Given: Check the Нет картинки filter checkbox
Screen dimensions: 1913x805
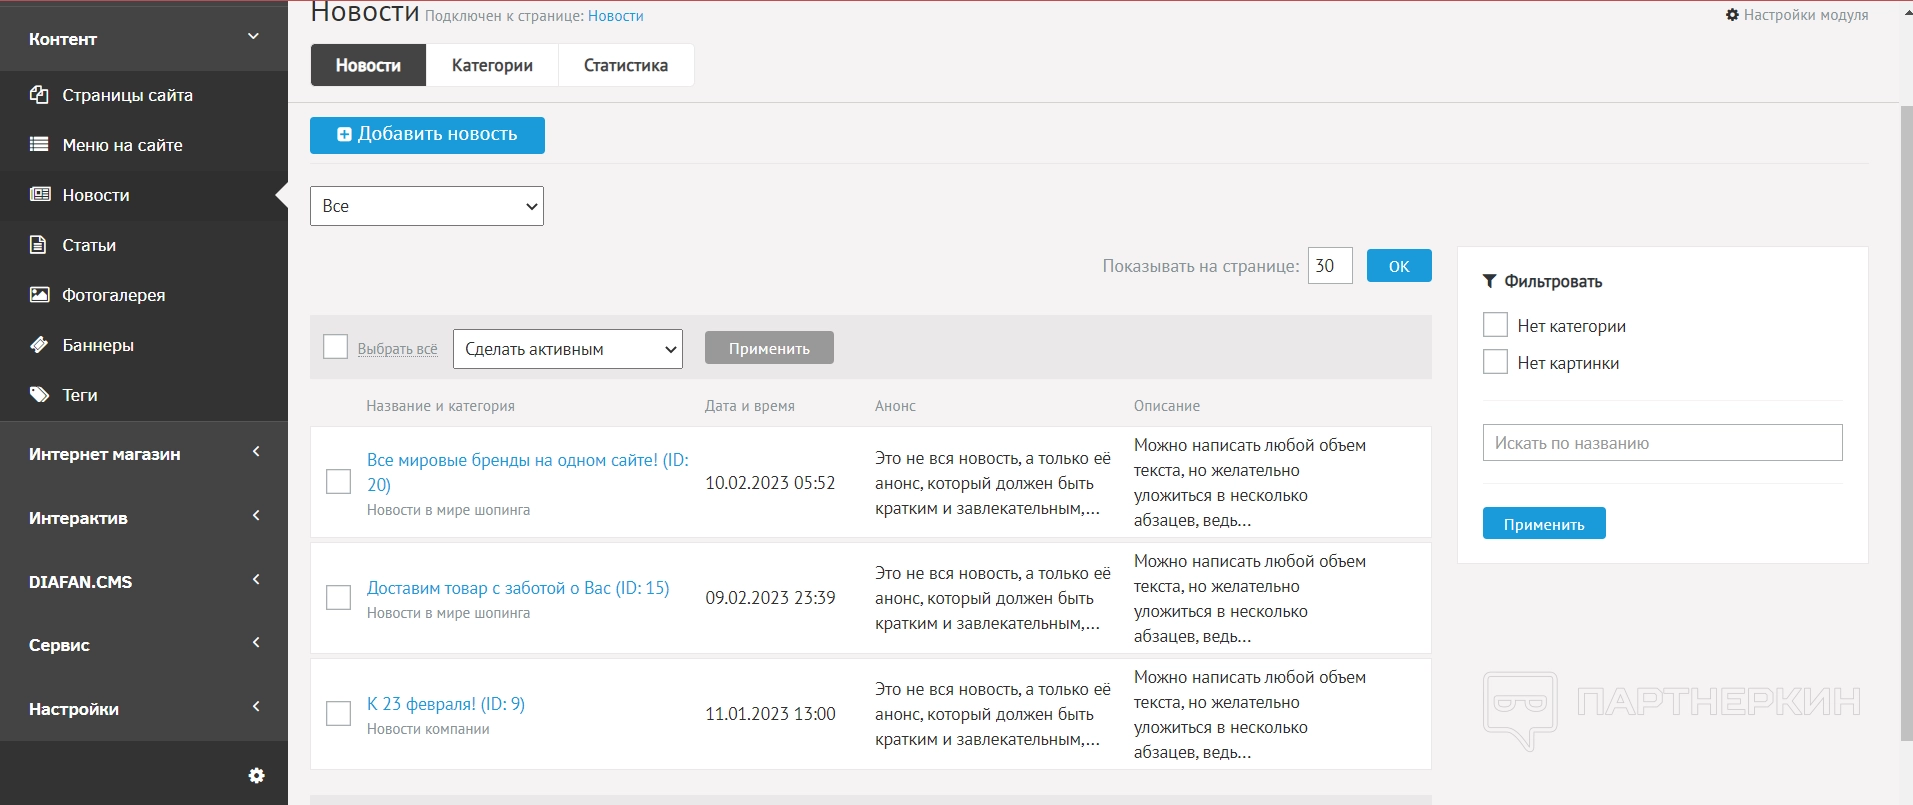Looking at the screenshot, I should (1495, 362).
